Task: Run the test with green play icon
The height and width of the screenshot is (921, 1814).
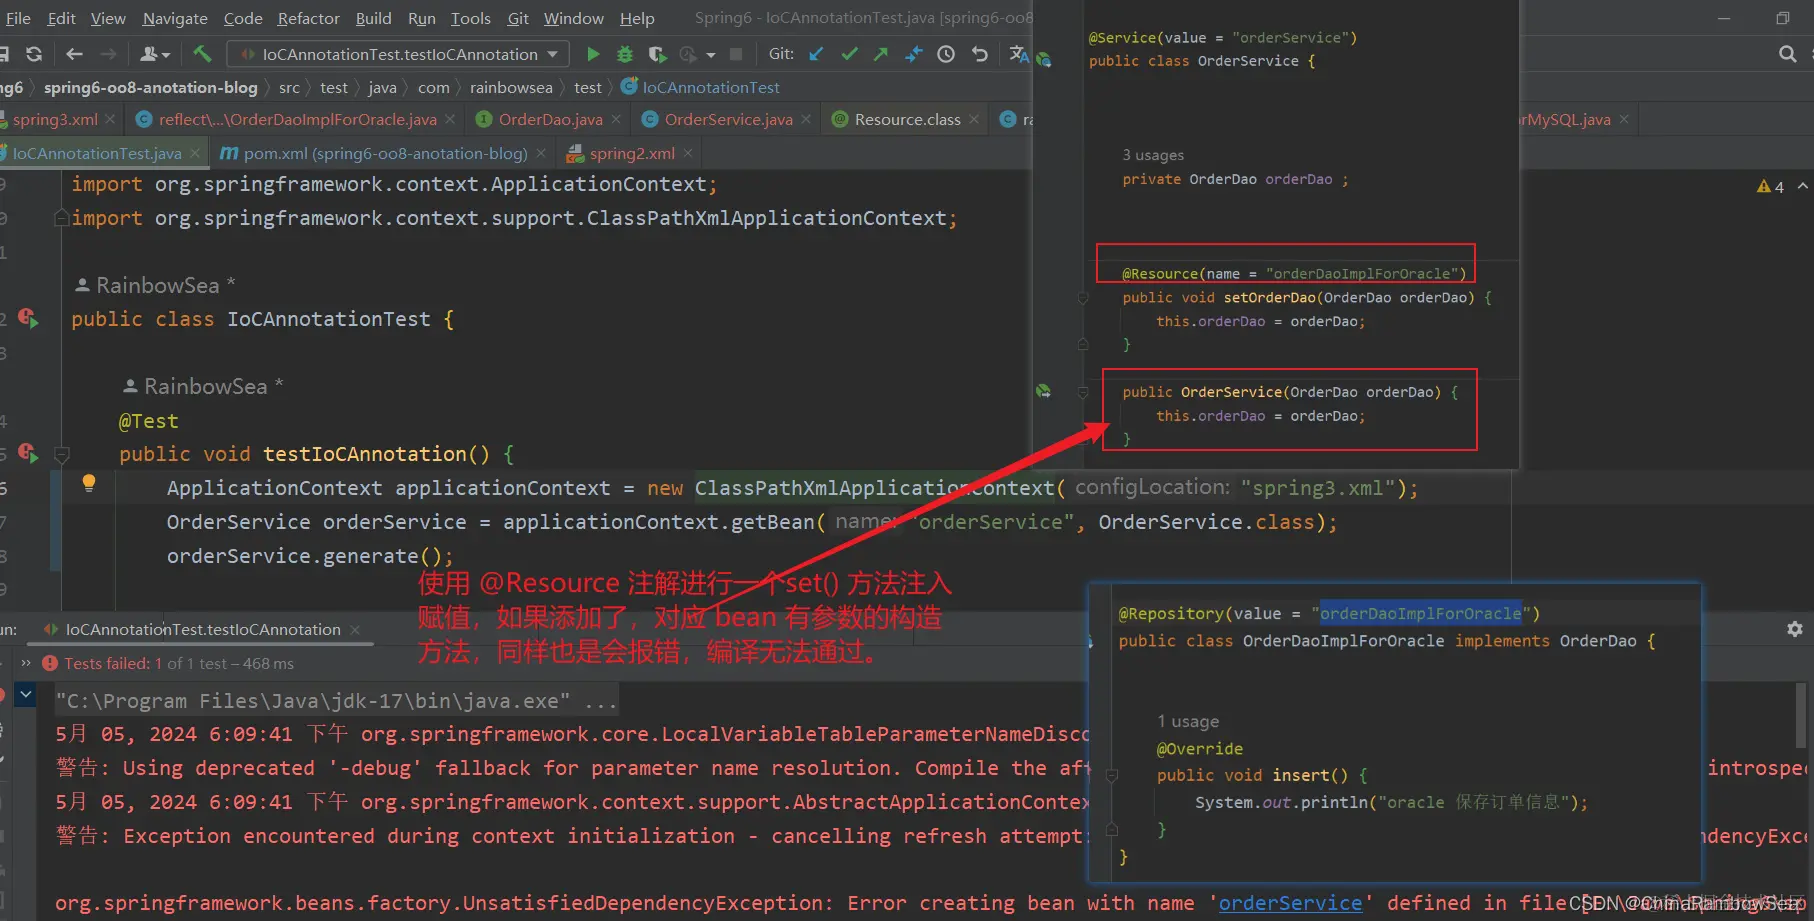Action: (593, 54)
